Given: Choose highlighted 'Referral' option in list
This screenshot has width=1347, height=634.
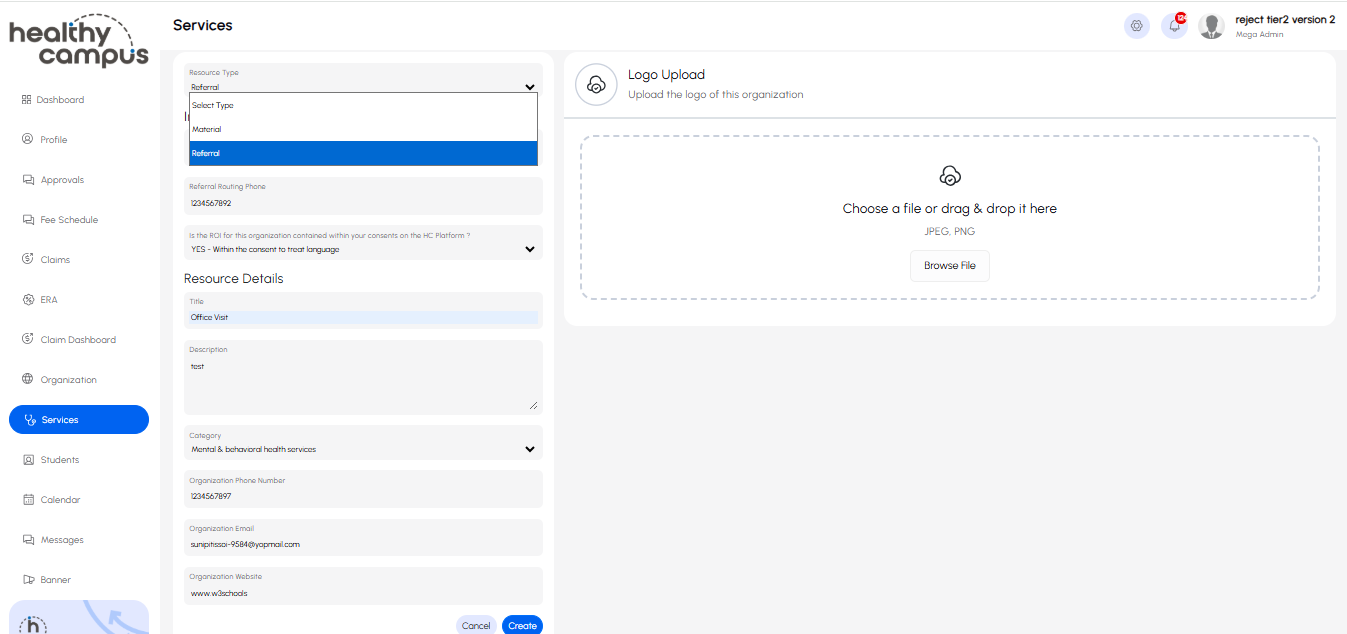Looking at the screenshot, I should [x=363, y=153].
